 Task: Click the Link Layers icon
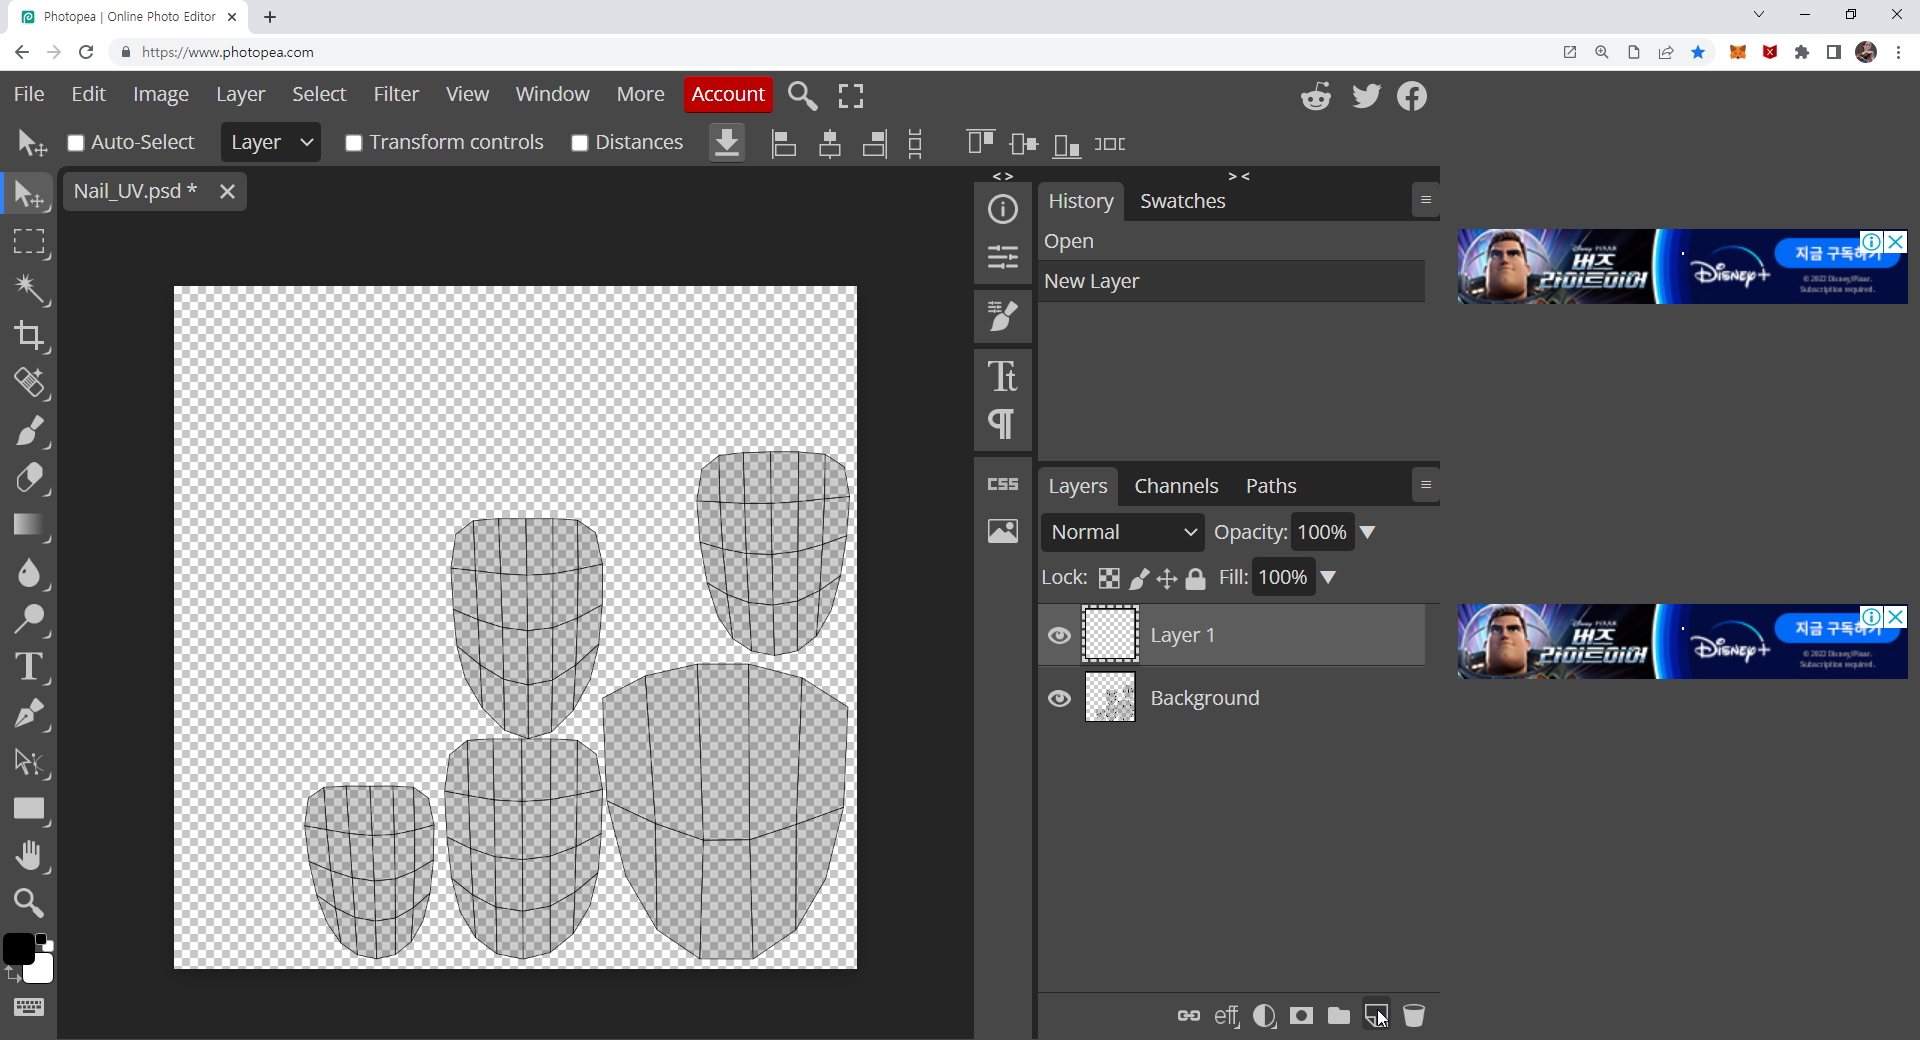point(1189,1016)
